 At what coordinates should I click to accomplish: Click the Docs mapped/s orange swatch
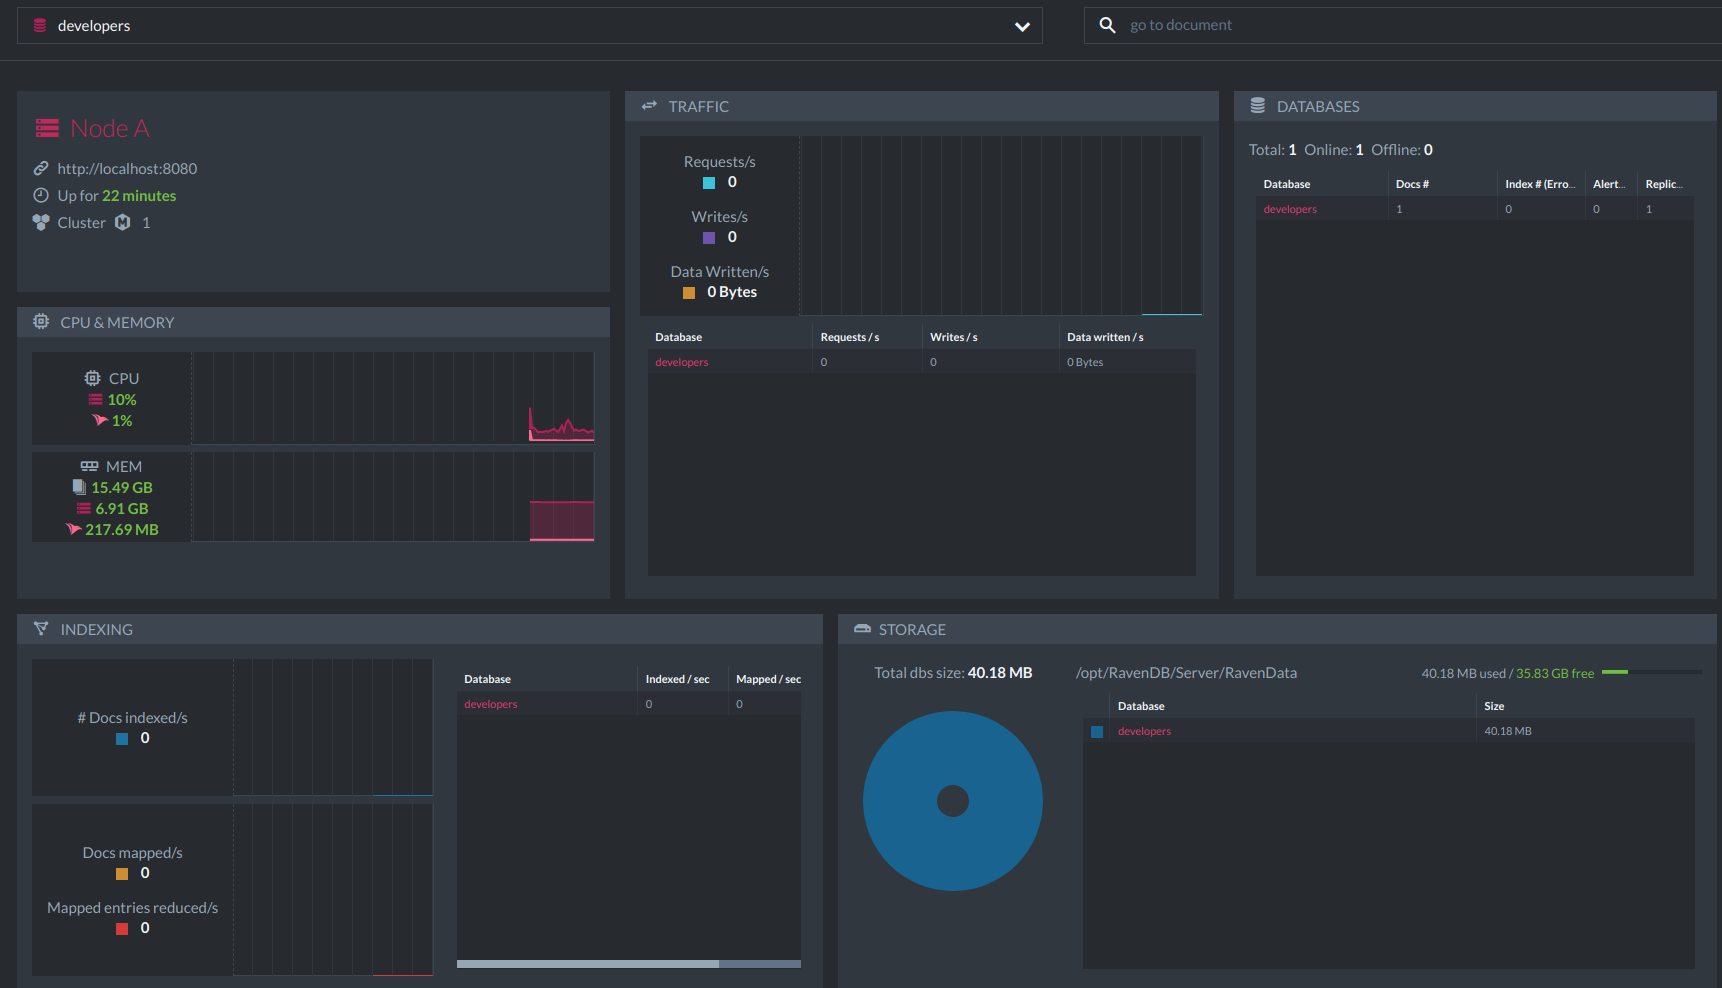click(122, 874)
